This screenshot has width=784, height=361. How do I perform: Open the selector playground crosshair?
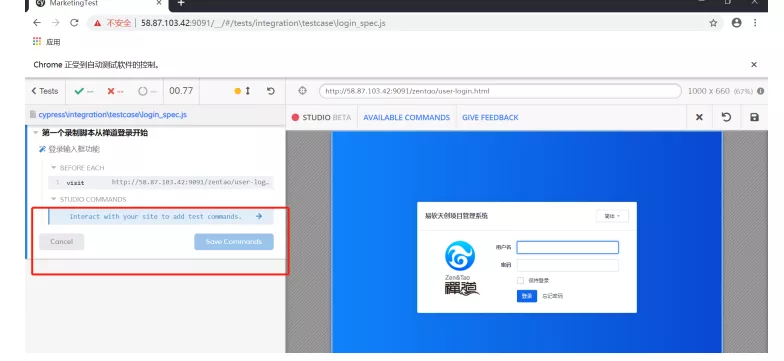tap(302, 91)
